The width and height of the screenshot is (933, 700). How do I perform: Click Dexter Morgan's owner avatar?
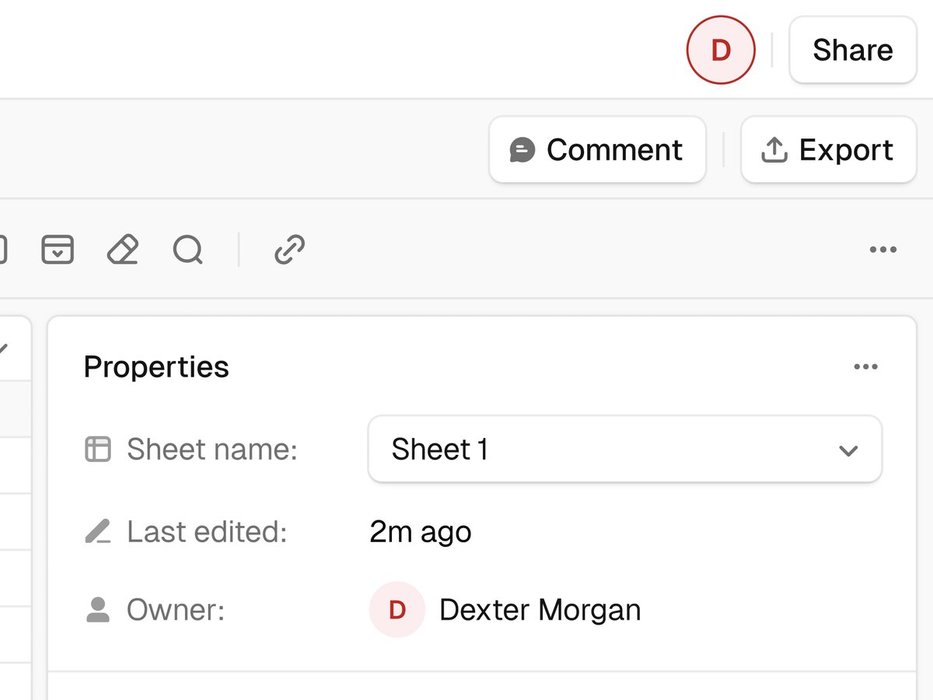[x=397, y=610]
